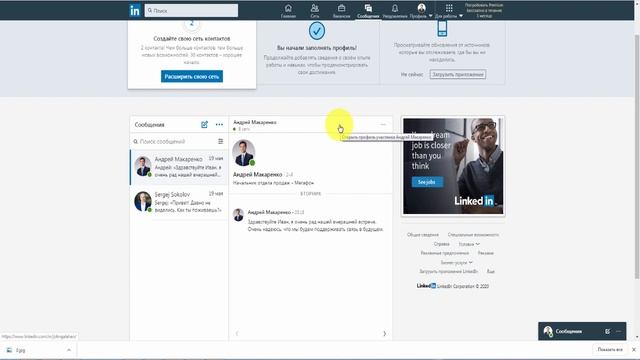
Task: Select Sergej Sokolov conversation in list
Action: pyautogui.click(x=179, y=202)
